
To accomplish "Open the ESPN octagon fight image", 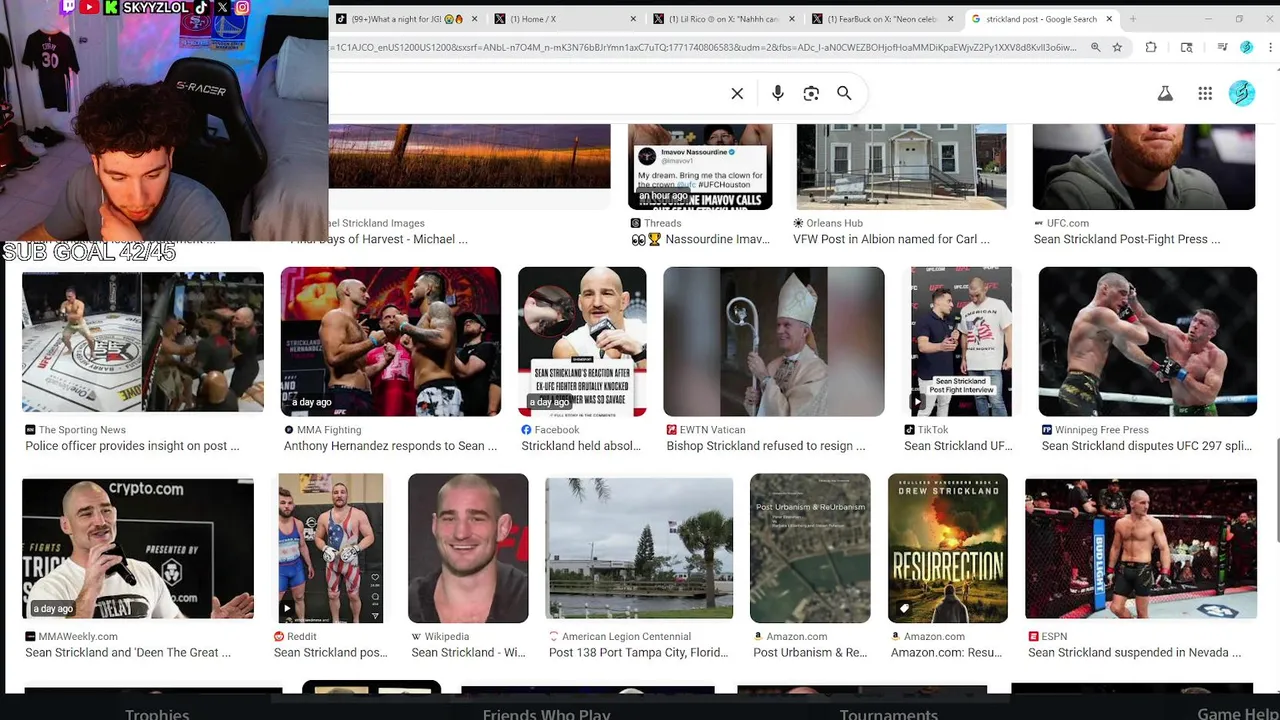I will point(1141,549).
